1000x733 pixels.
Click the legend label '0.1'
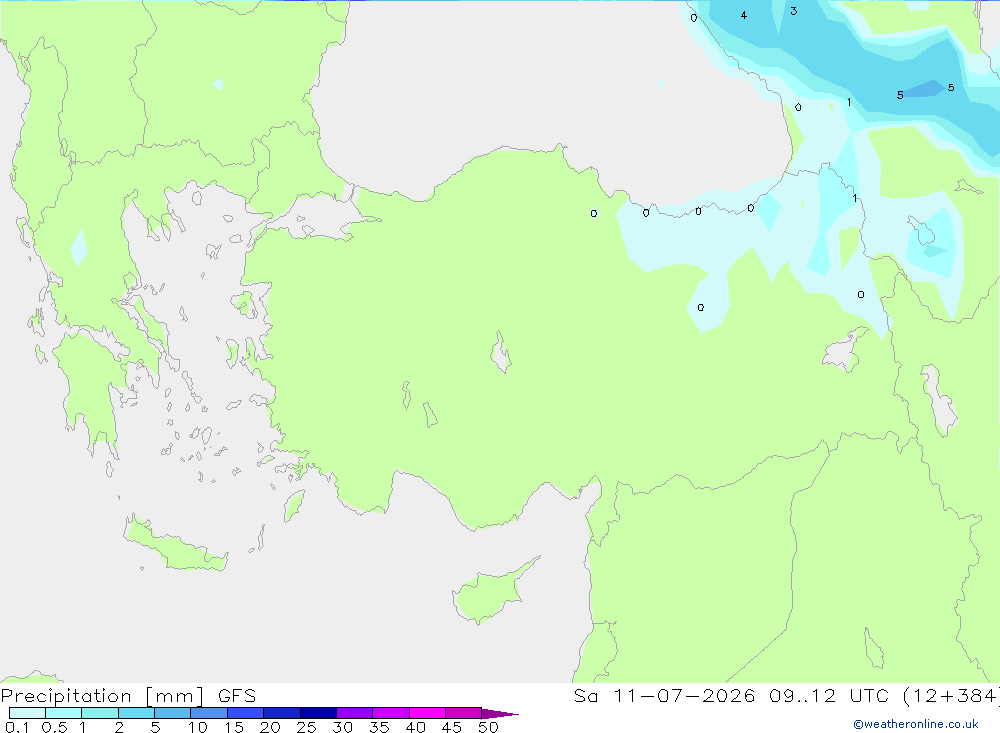point(17,727)
